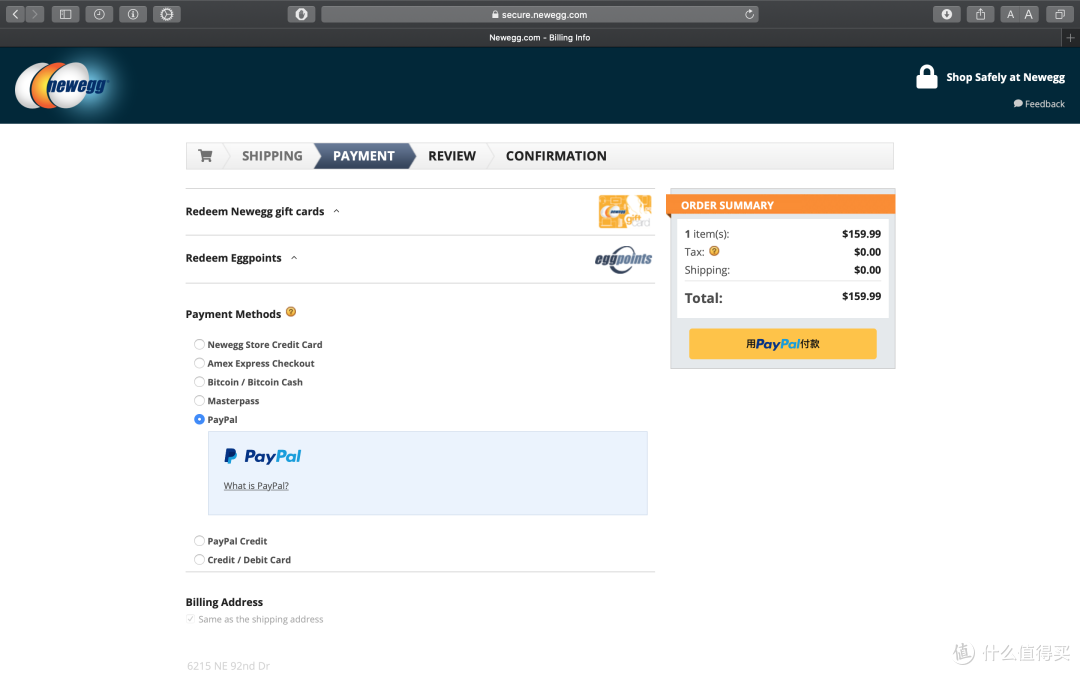Select the Newegg.com - Billing Info tab
The height and width of the screenshot is (675, 1080).
coord(539,38)
